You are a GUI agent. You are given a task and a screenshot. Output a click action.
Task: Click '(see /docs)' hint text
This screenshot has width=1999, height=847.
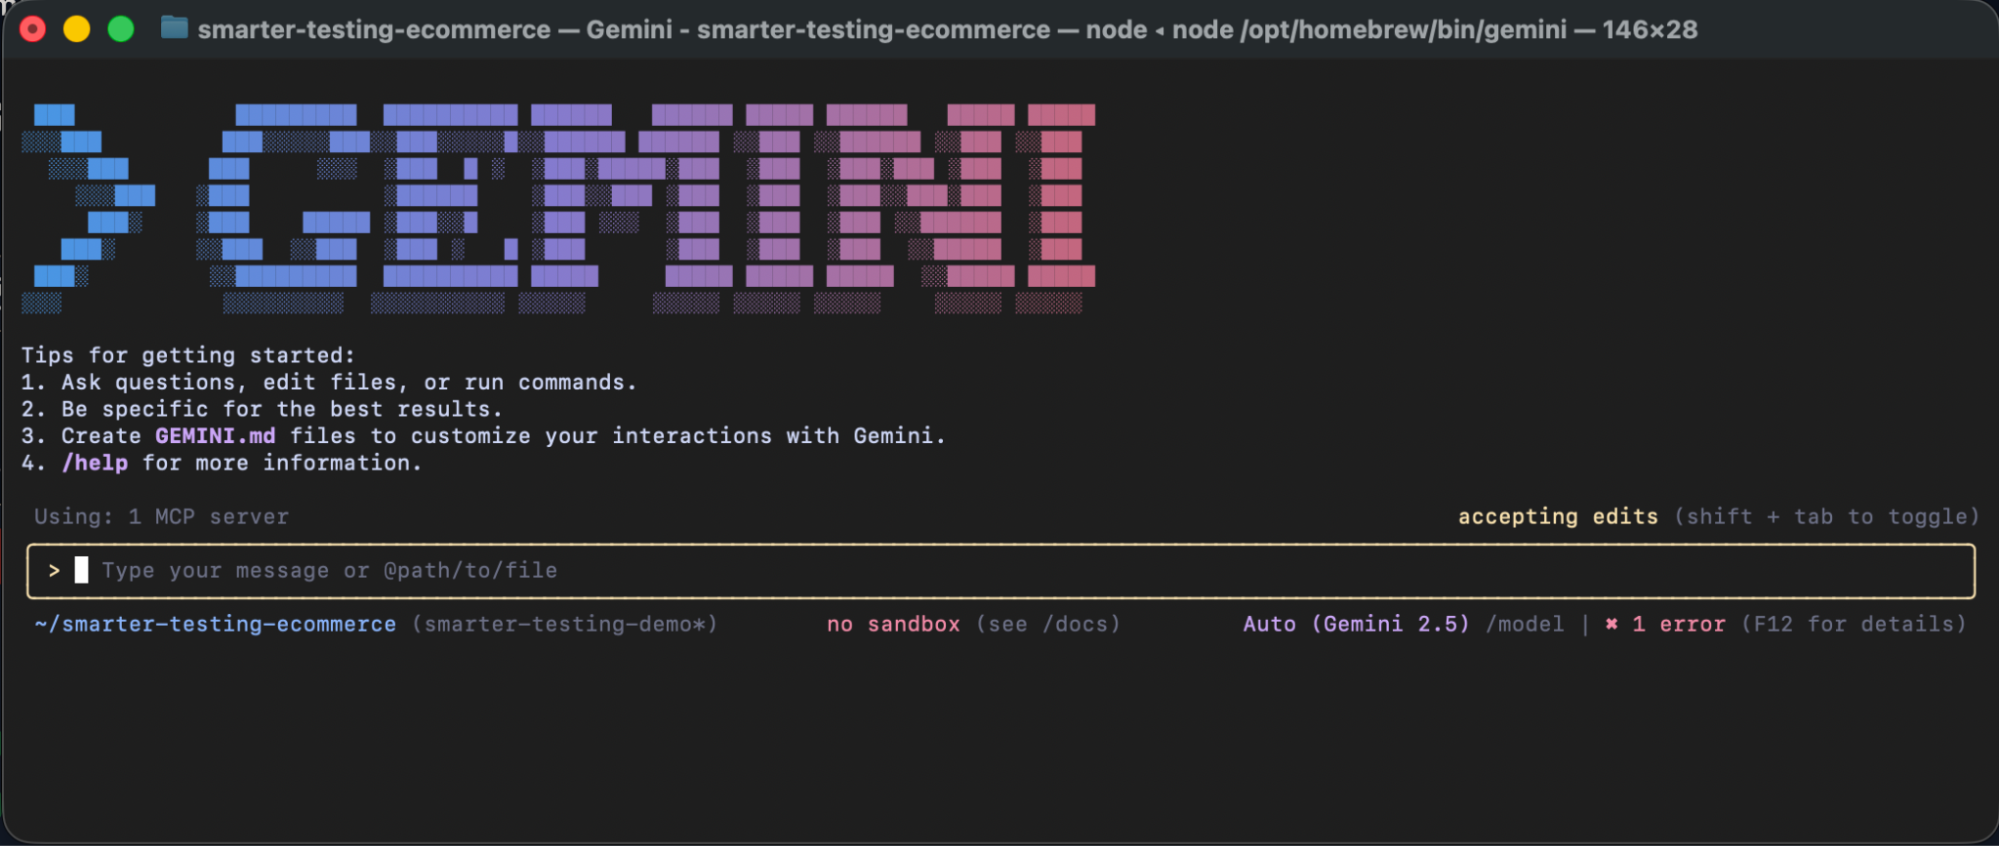[x=1048, y=624]
